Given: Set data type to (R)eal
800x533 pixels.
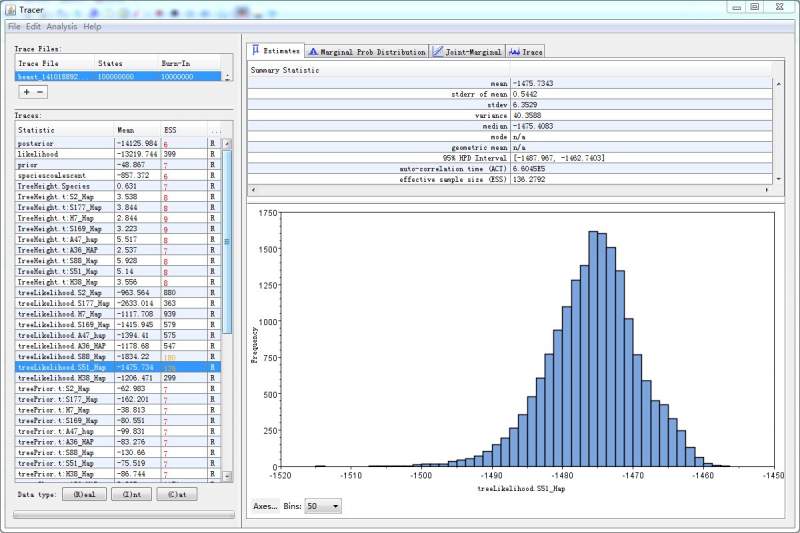Looking at the screenshot, I should pos(84,494).
